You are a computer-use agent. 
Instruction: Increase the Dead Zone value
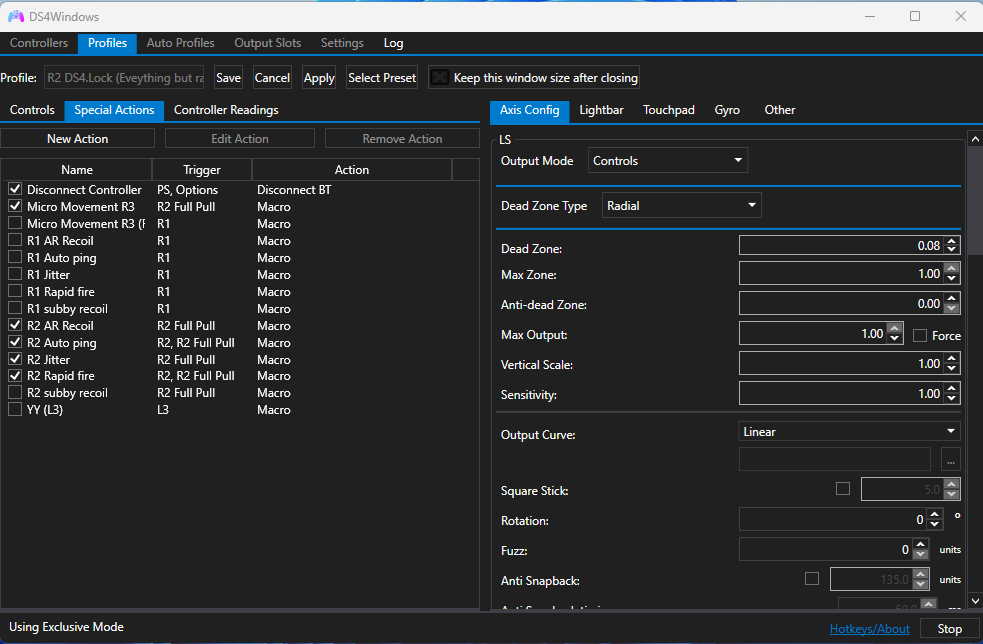click(x=952, y=241)
